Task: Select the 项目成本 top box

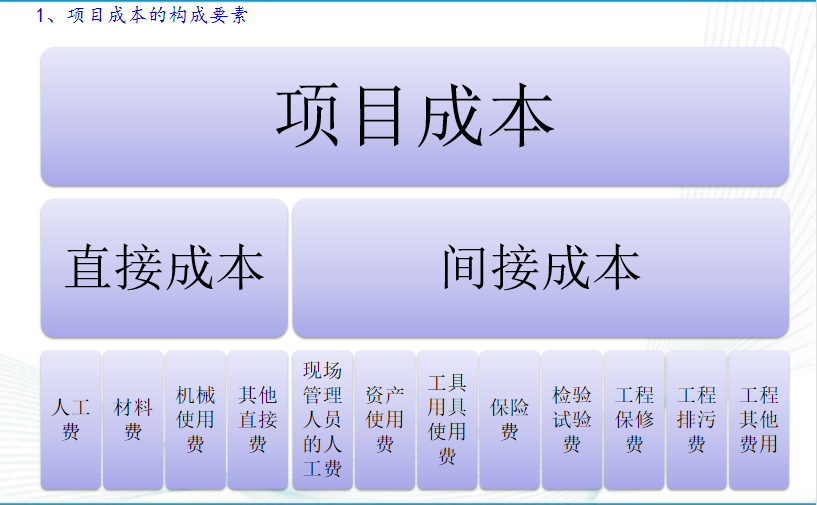Action: pos(415,116)
